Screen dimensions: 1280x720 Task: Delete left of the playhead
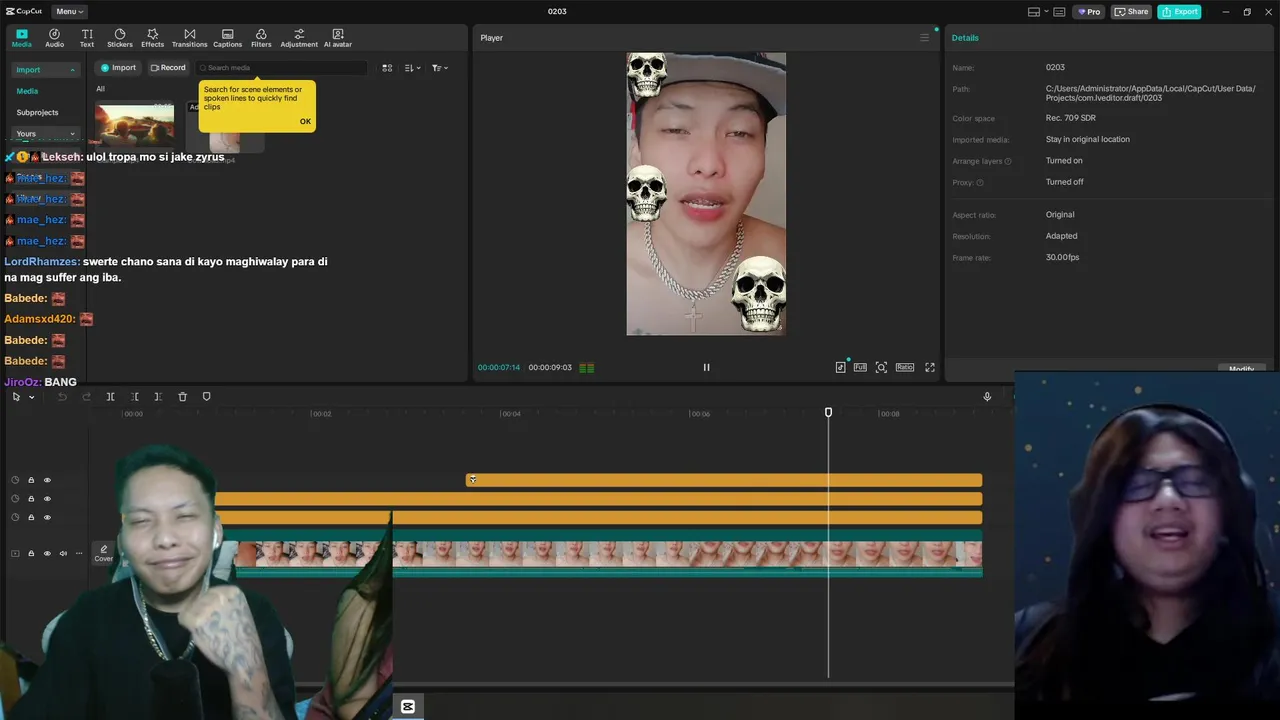[x=134, y=397]
